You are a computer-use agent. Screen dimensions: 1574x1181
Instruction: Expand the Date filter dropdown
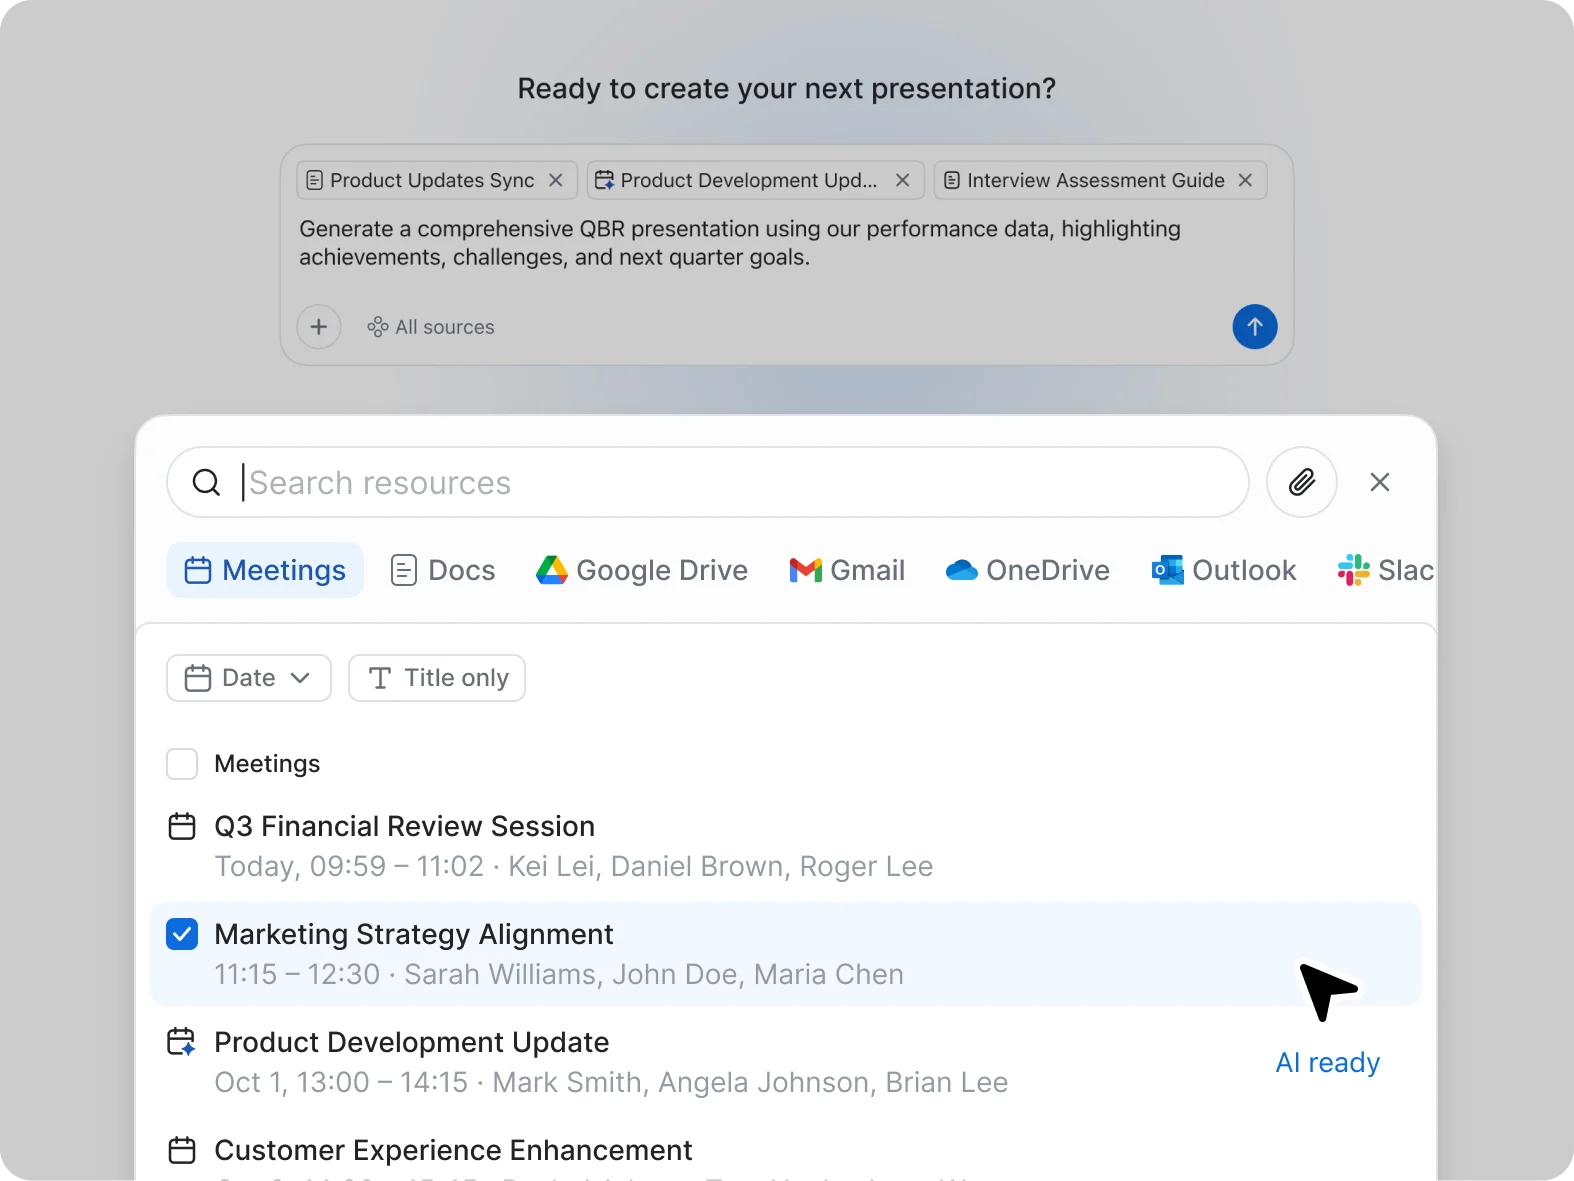tap(249, 678)
